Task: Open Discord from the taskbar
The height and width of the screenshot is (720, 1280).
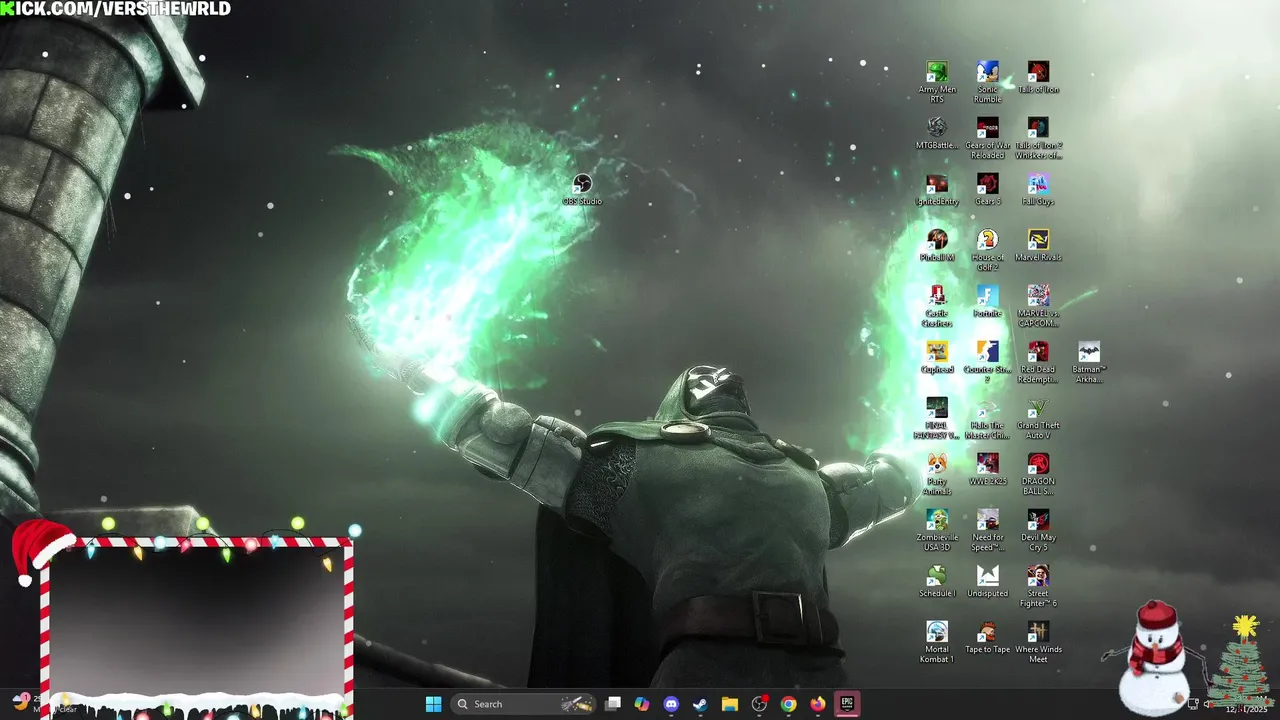Action: 671,704
